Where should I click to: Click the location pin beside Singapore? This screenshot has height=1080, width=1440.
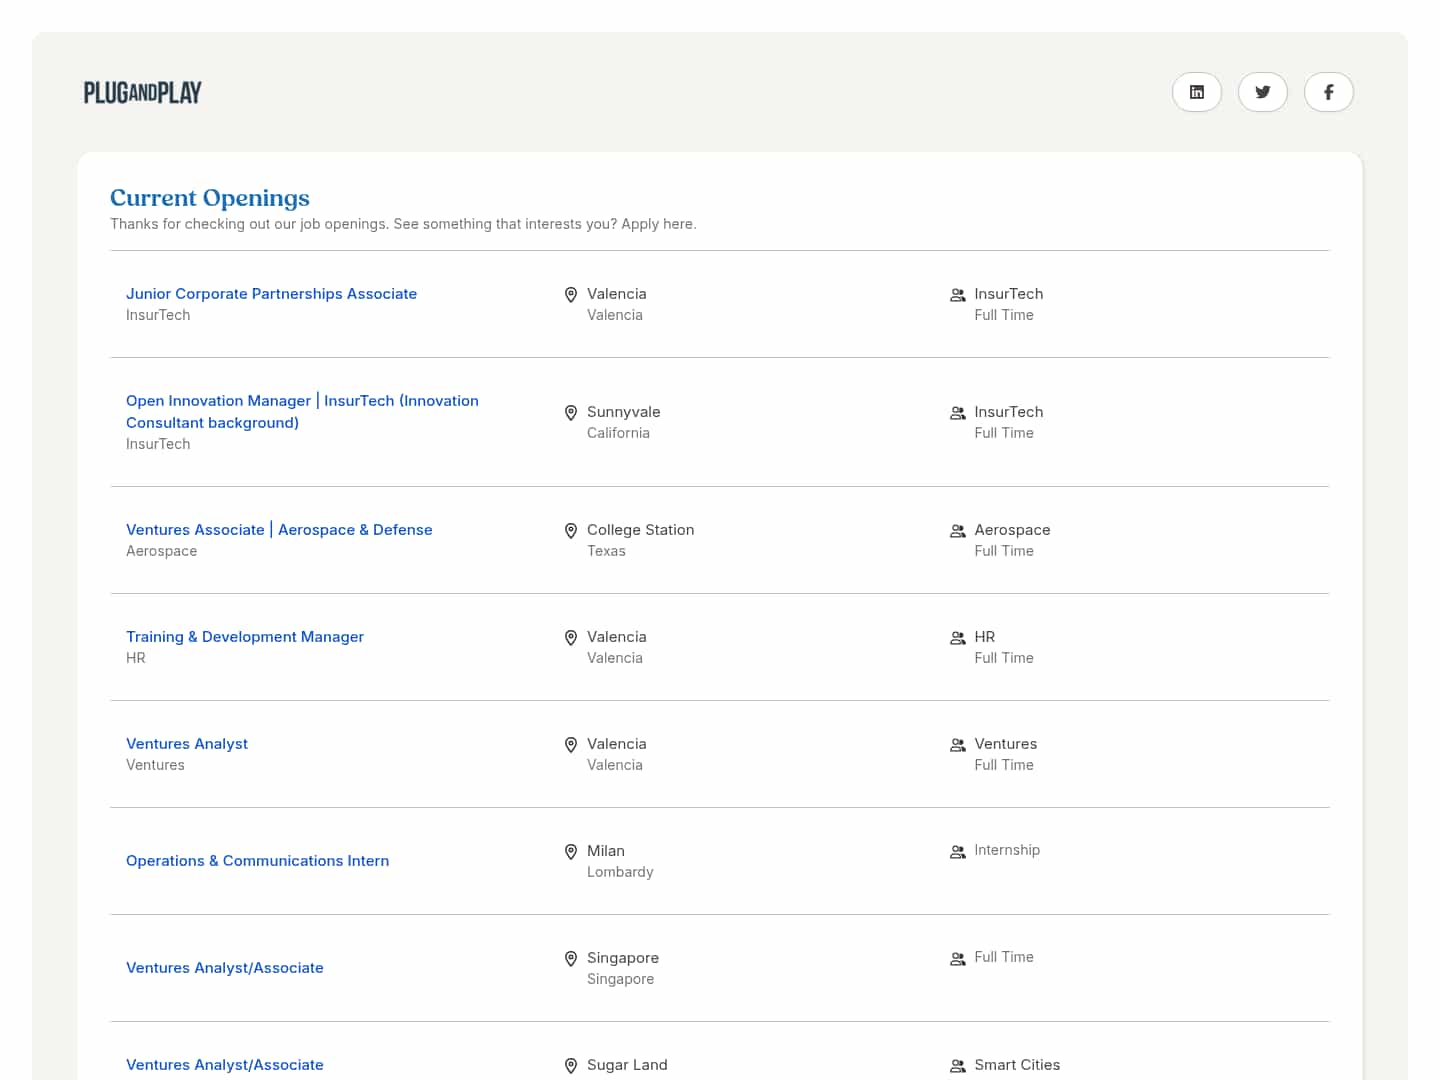click(x=571, y=959)
